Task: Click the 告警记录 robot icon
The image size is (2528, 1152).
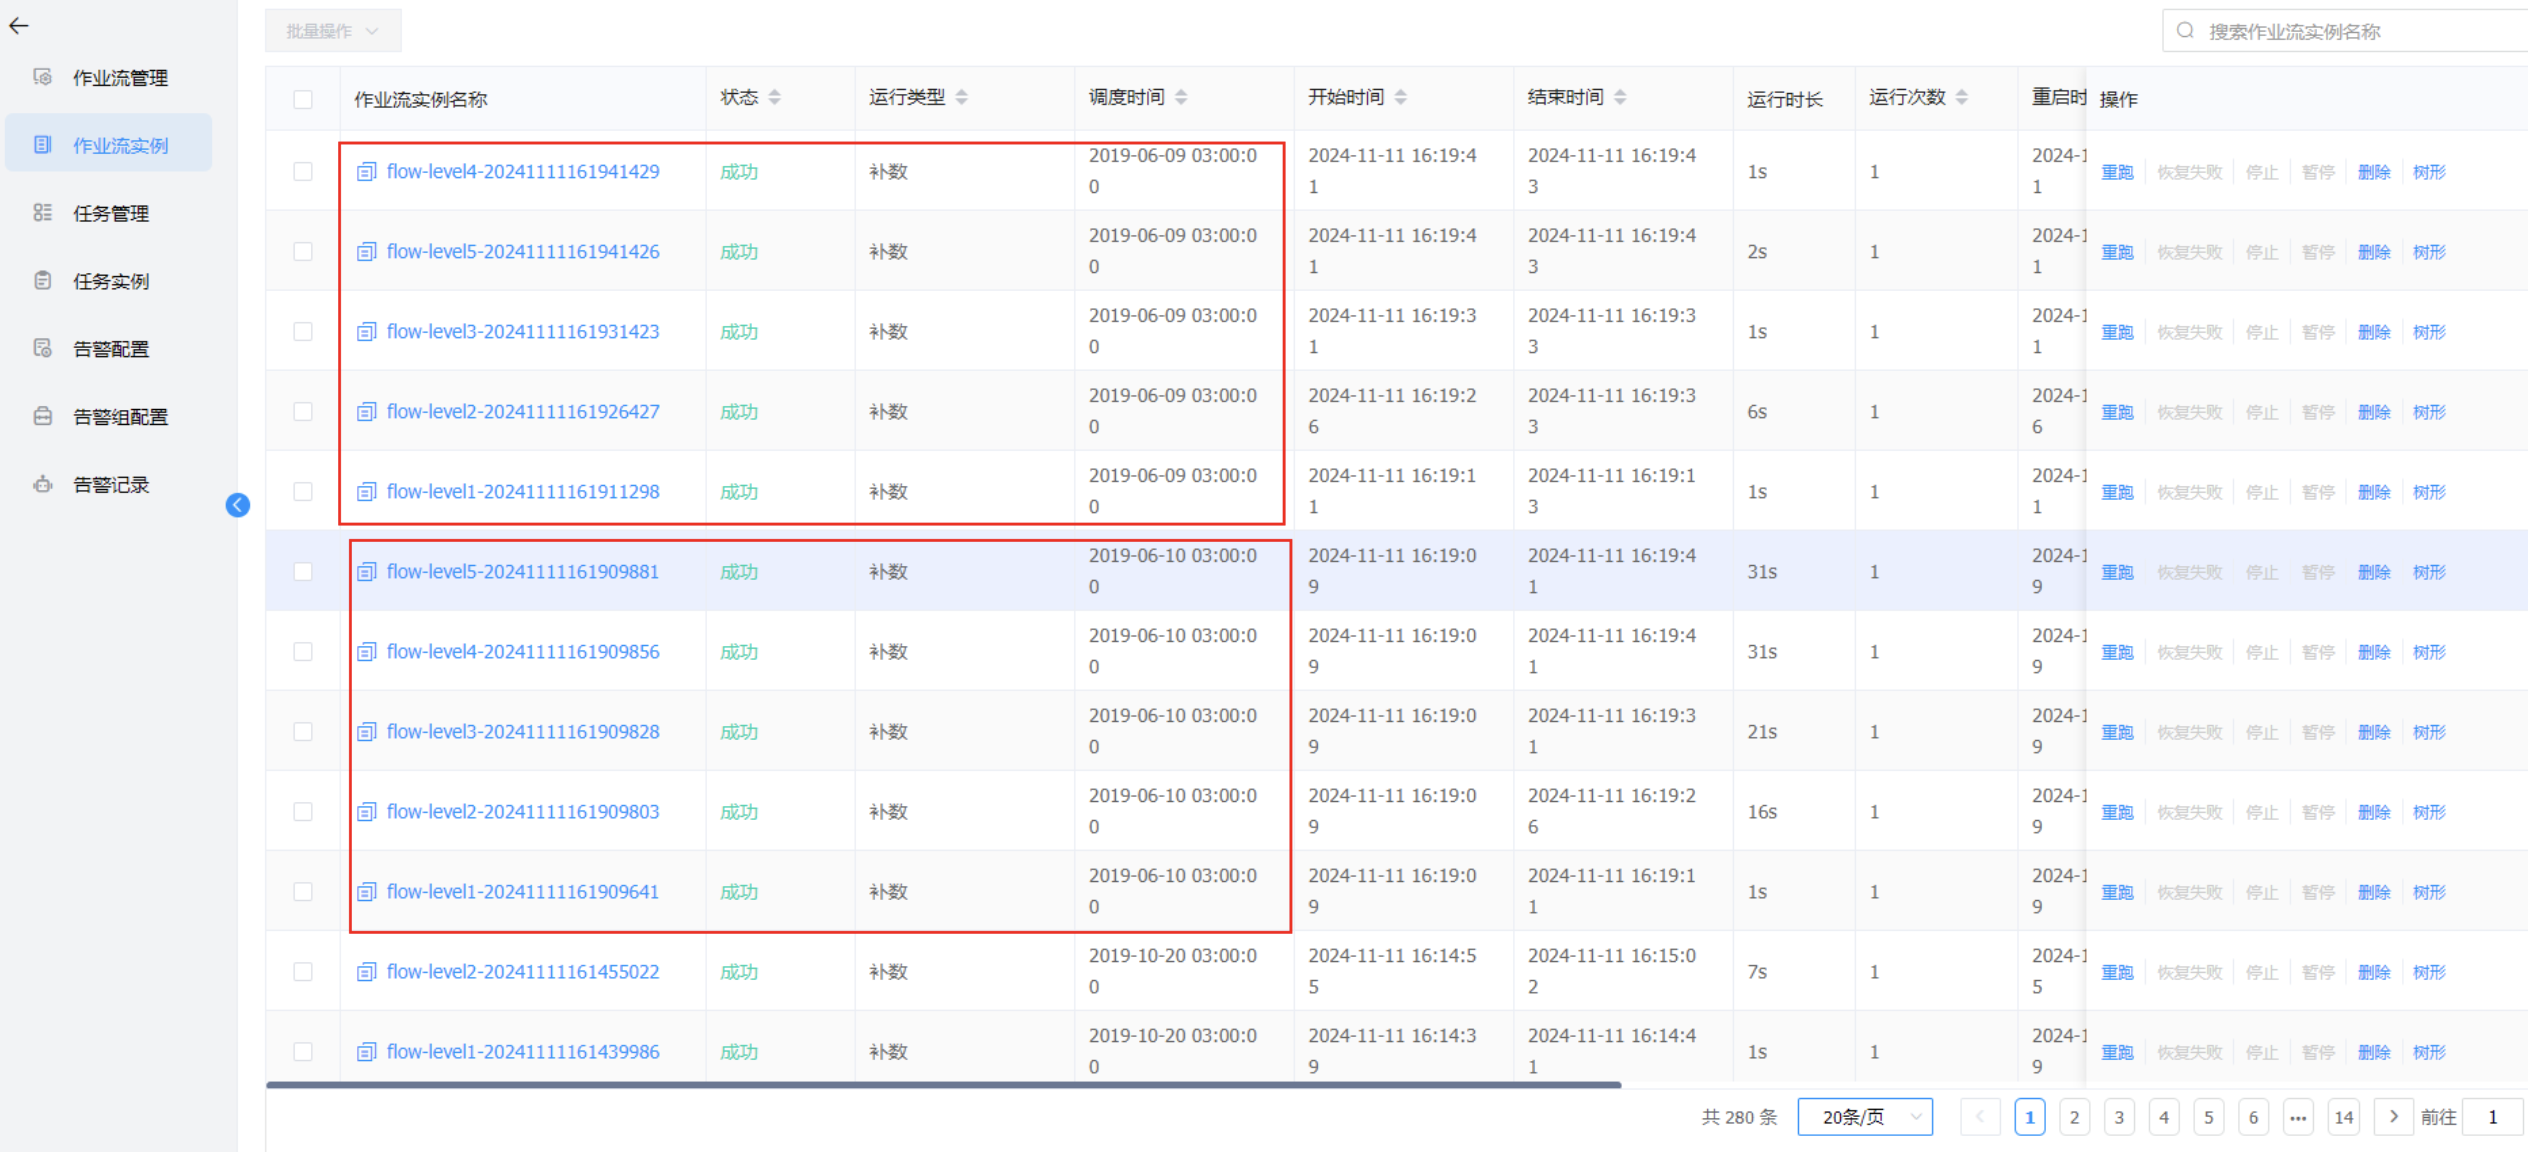Action: click(43, 484)
